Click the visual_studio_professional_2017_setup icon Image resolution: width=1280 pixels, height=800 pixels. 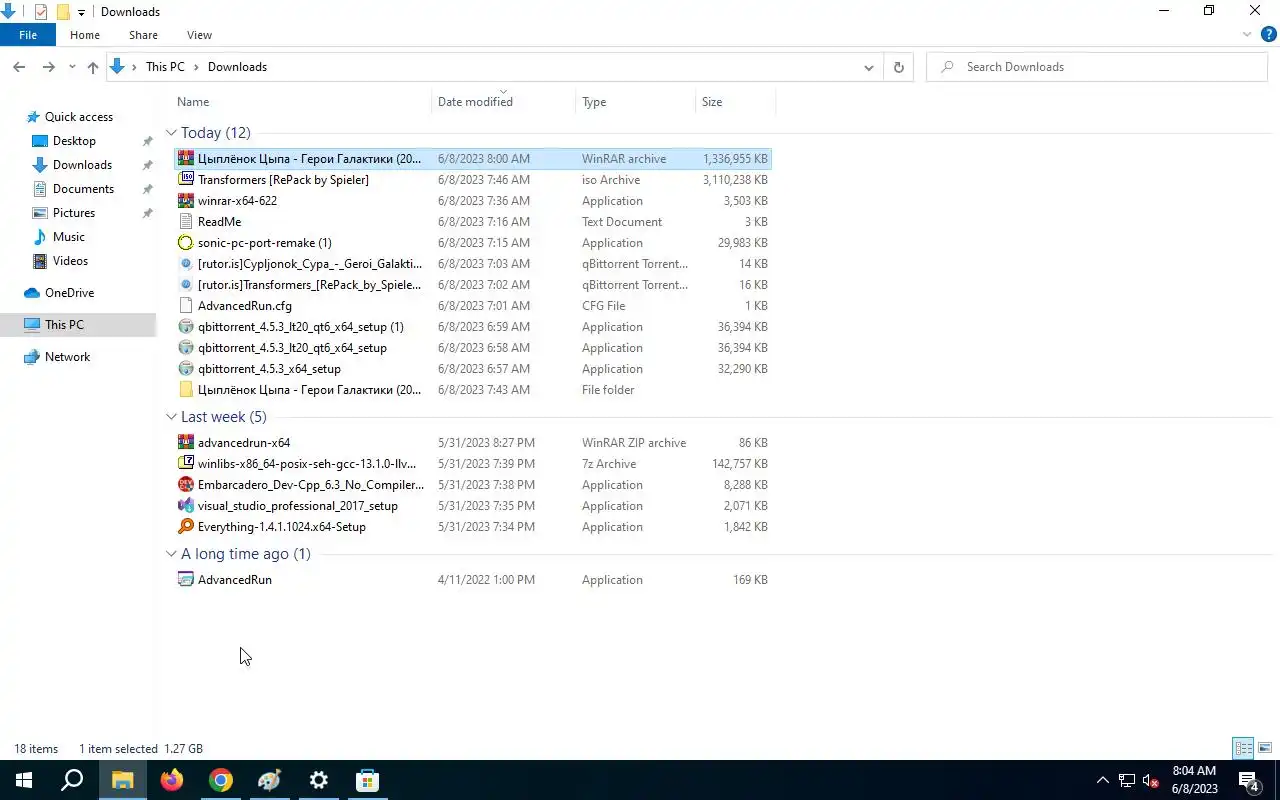point(185,505)
